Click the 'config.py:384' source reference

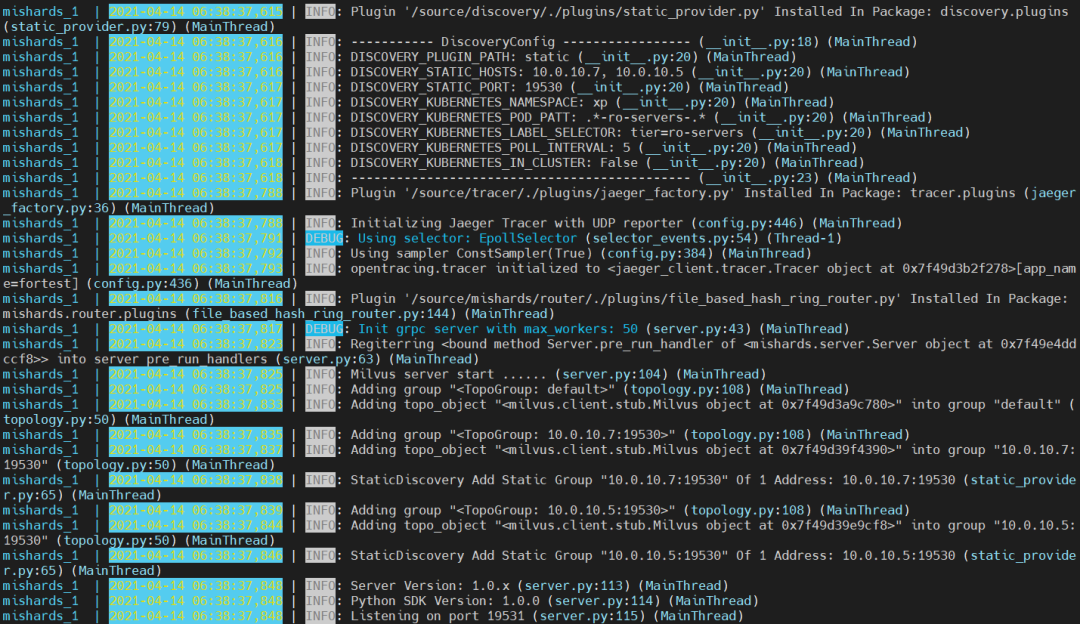click(656, 254)
